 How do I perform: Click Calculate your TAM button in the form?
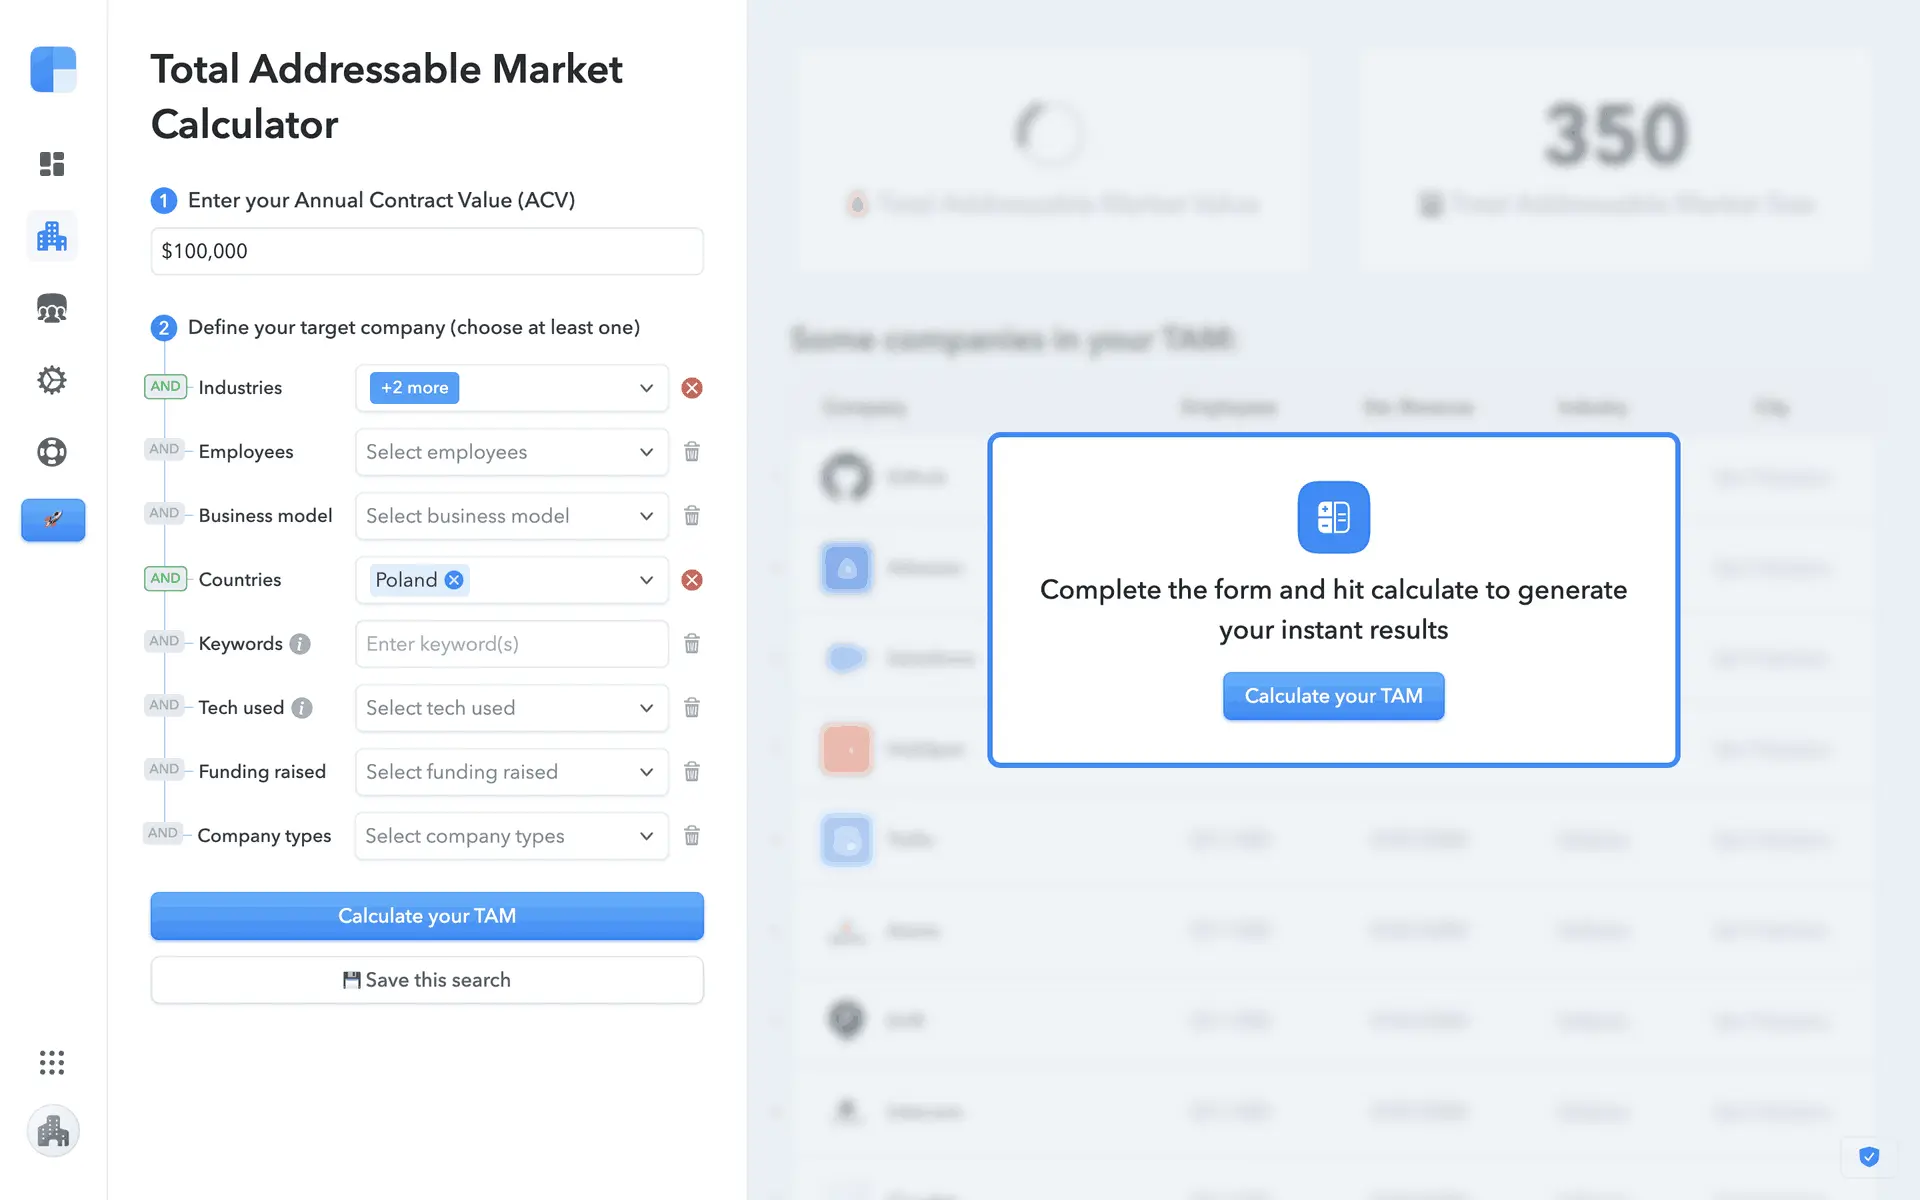[427, 916]
